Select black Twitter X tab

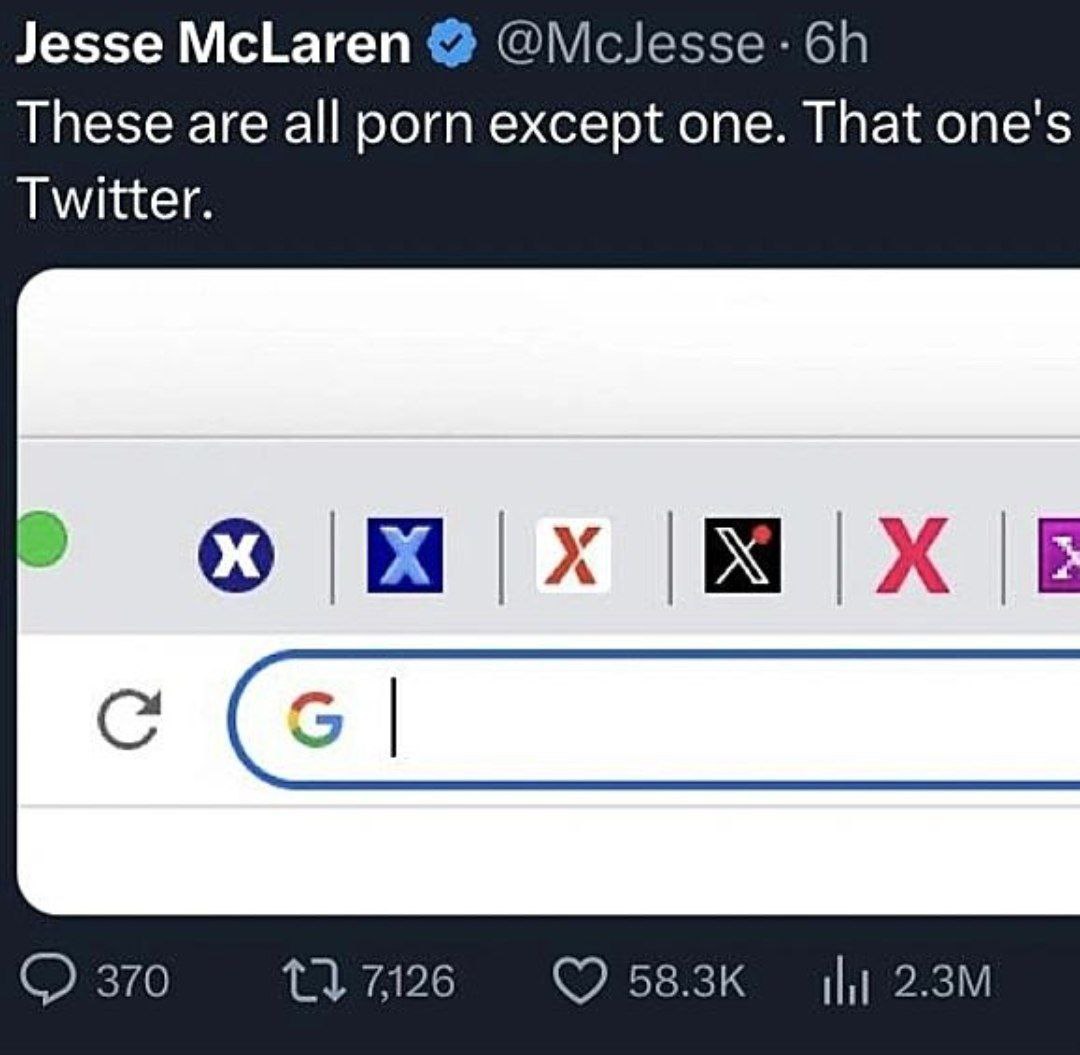[742, 555]
